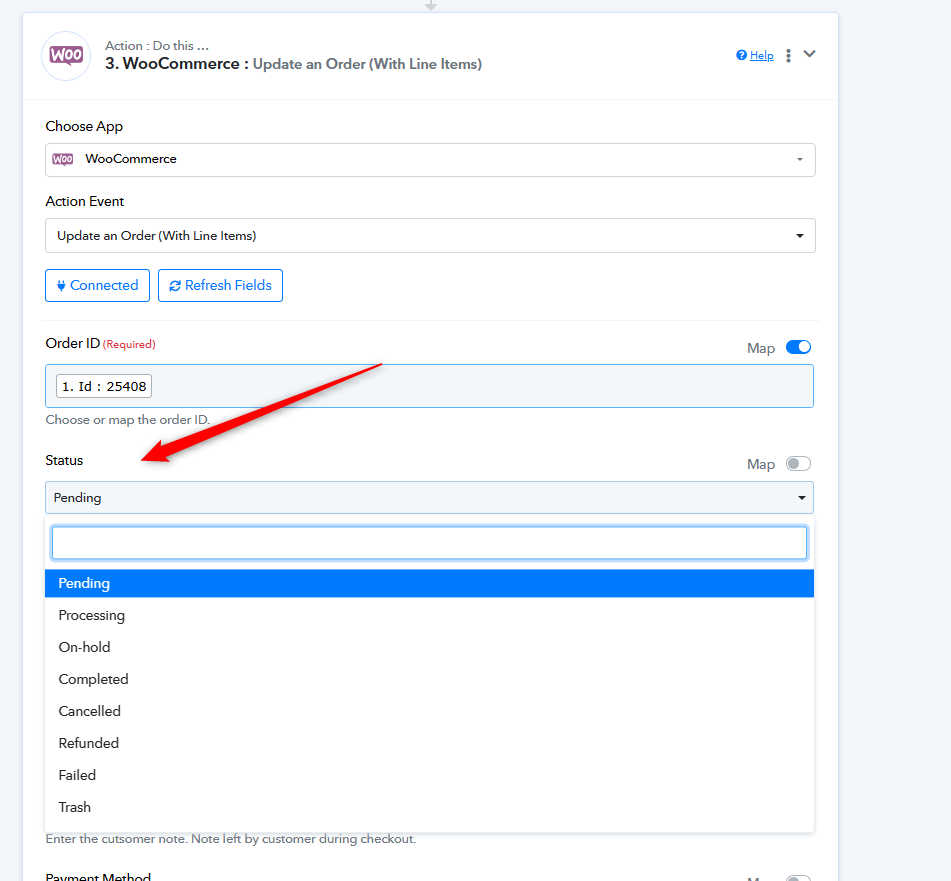Choose On-hold from status list
Image resolution: width=951 pixels, height=881 pixels.
coord(85,647)
